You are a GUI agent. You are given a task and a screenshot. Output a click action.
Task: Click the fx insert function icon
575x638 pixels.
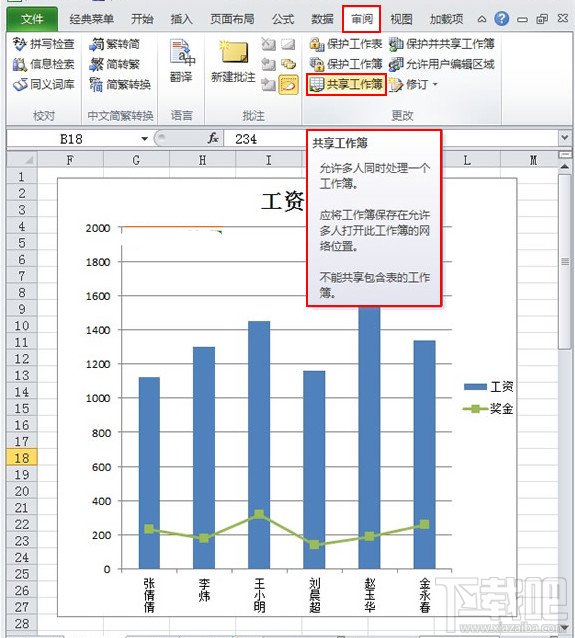pos(213,138)
